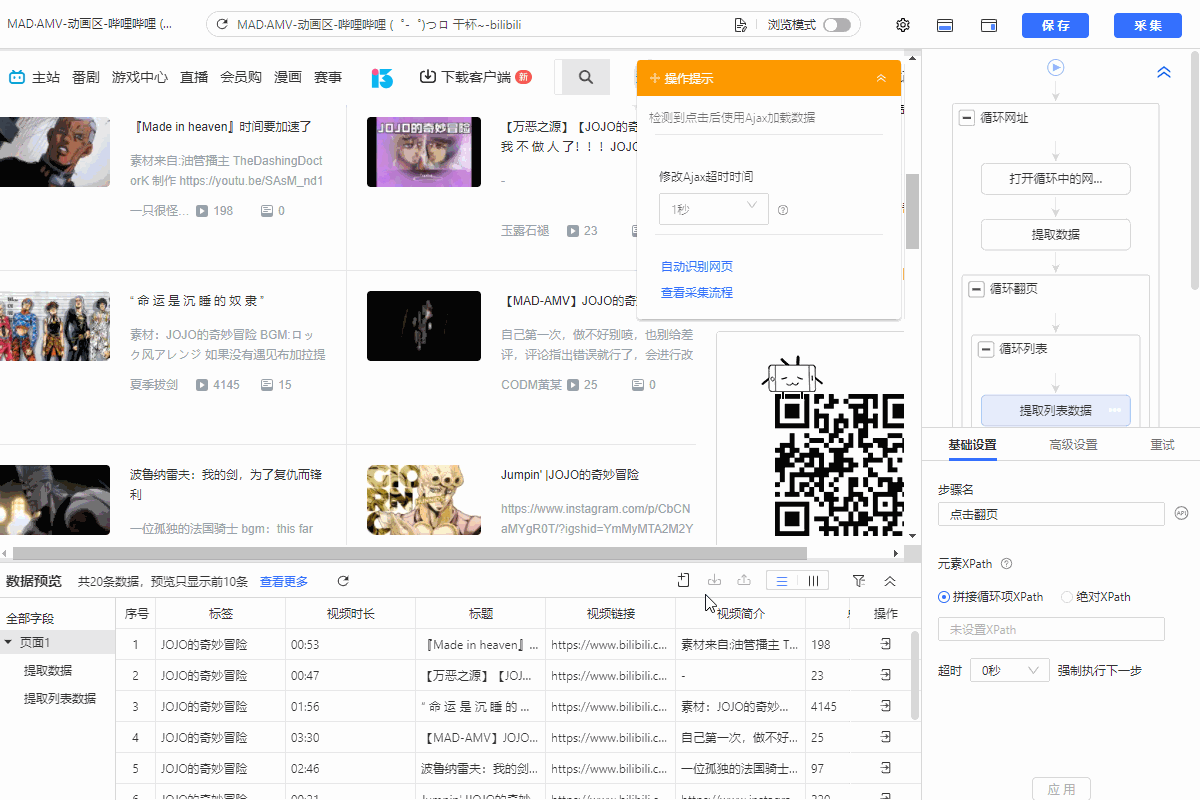Switch to the 基础设置 tab
The width and height of the screenshot is (1200, 800).
pyautogui.click(x=972, y=445)
